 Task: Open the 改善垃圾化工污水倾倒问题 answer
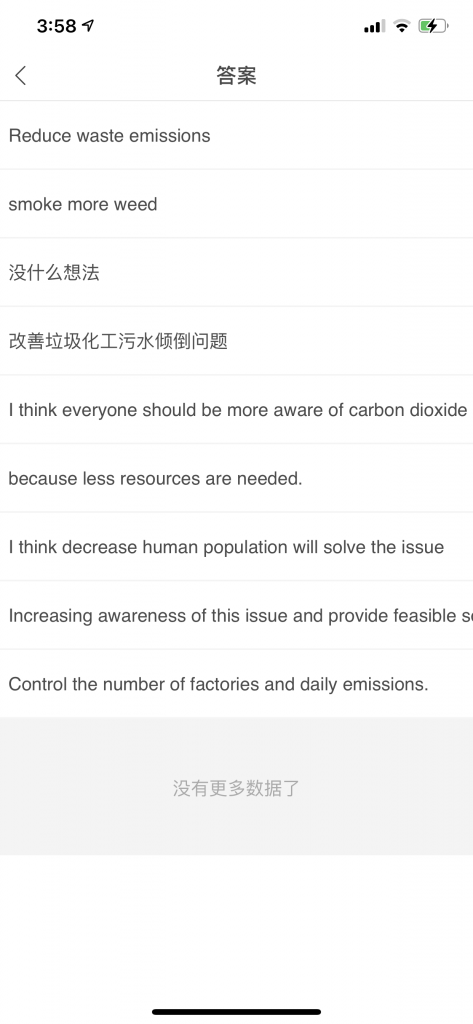pyautogui.click(x=236, y=341)
